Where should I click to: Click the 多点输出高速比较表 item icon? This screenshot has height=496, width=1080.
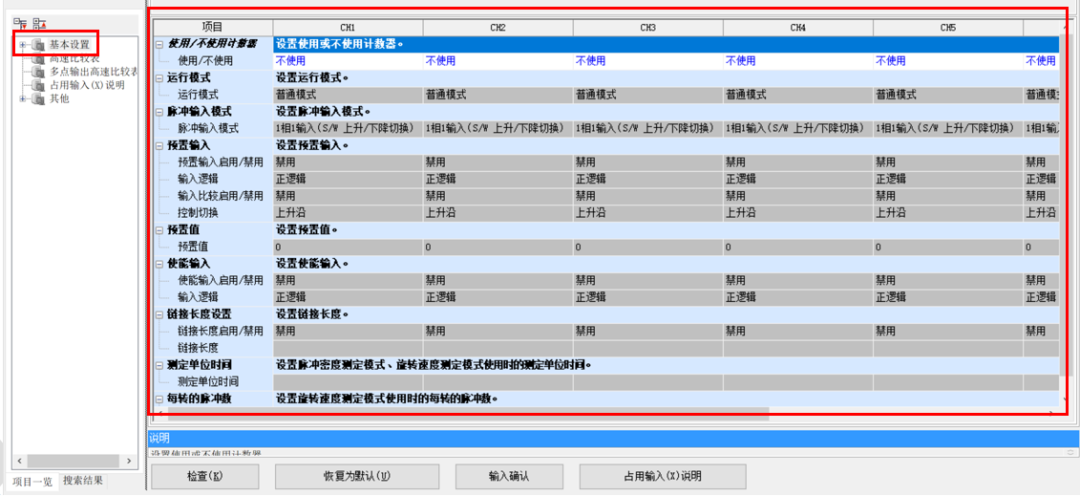pyautogui.click(x=39, y=72)
